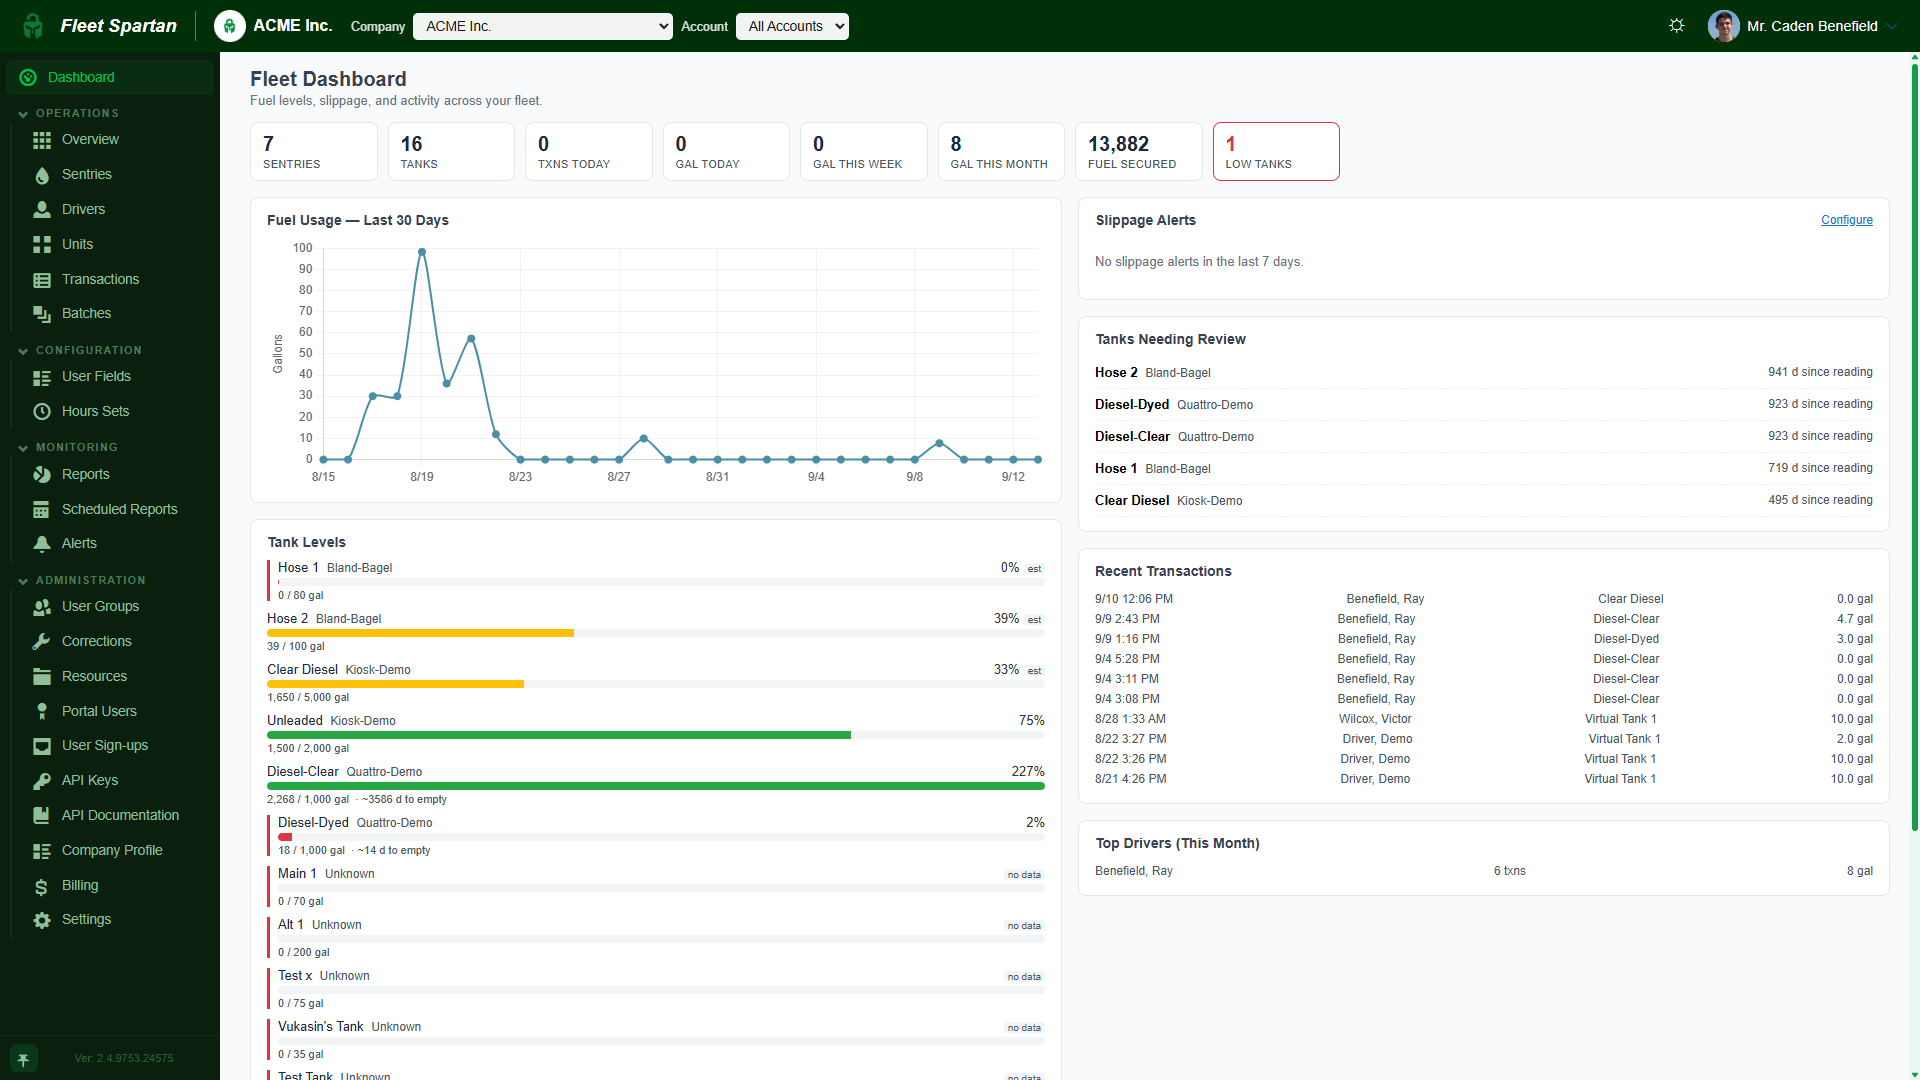Click the Batches icon

pos(42,314)
